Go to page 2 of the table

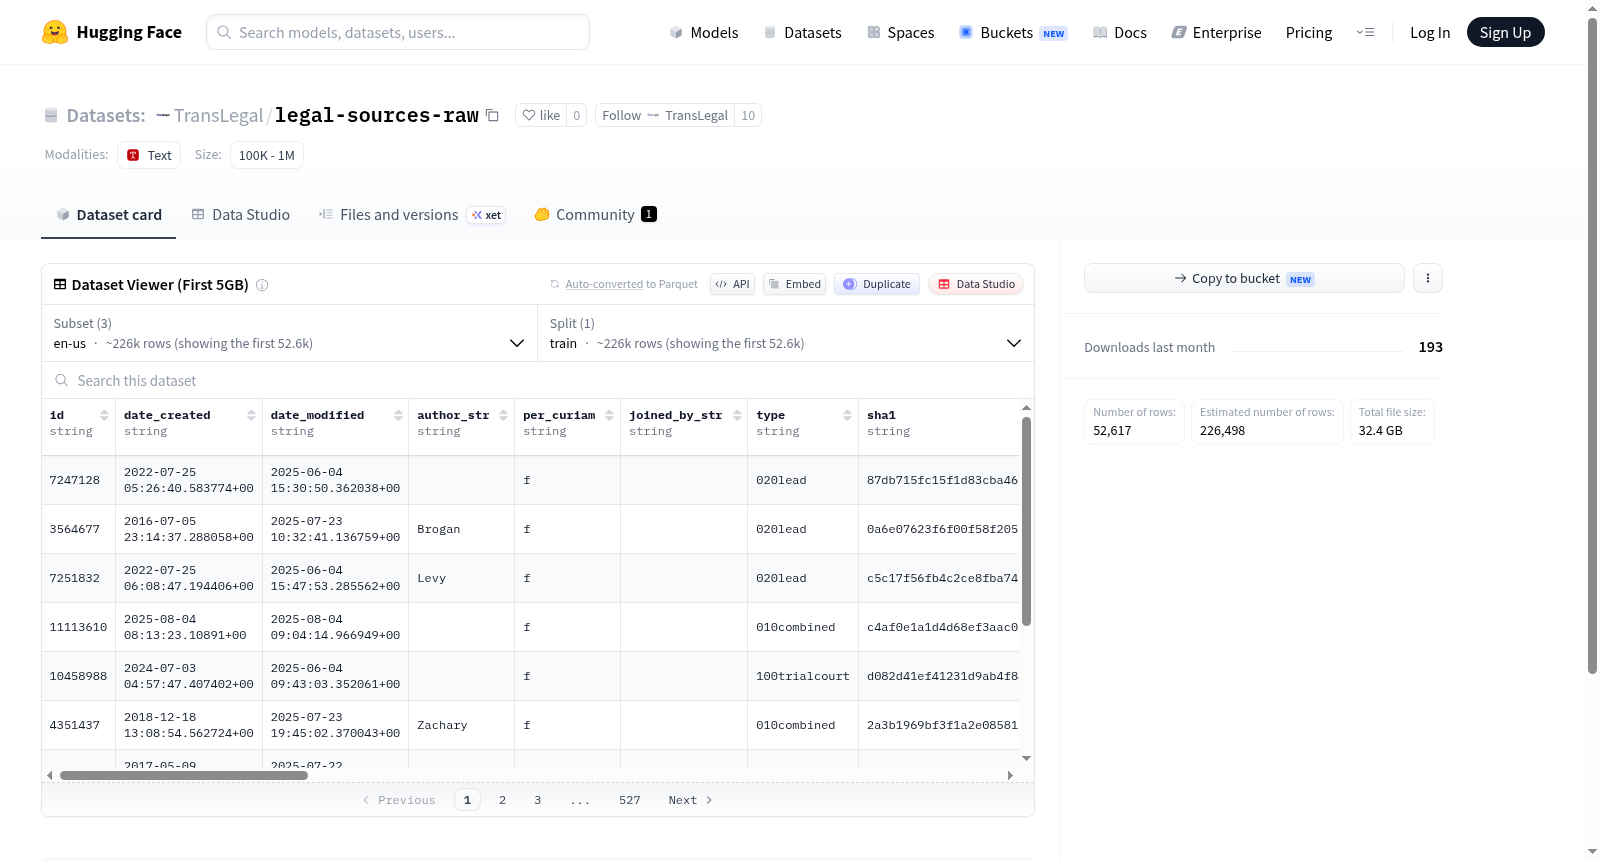click(502, 800)
